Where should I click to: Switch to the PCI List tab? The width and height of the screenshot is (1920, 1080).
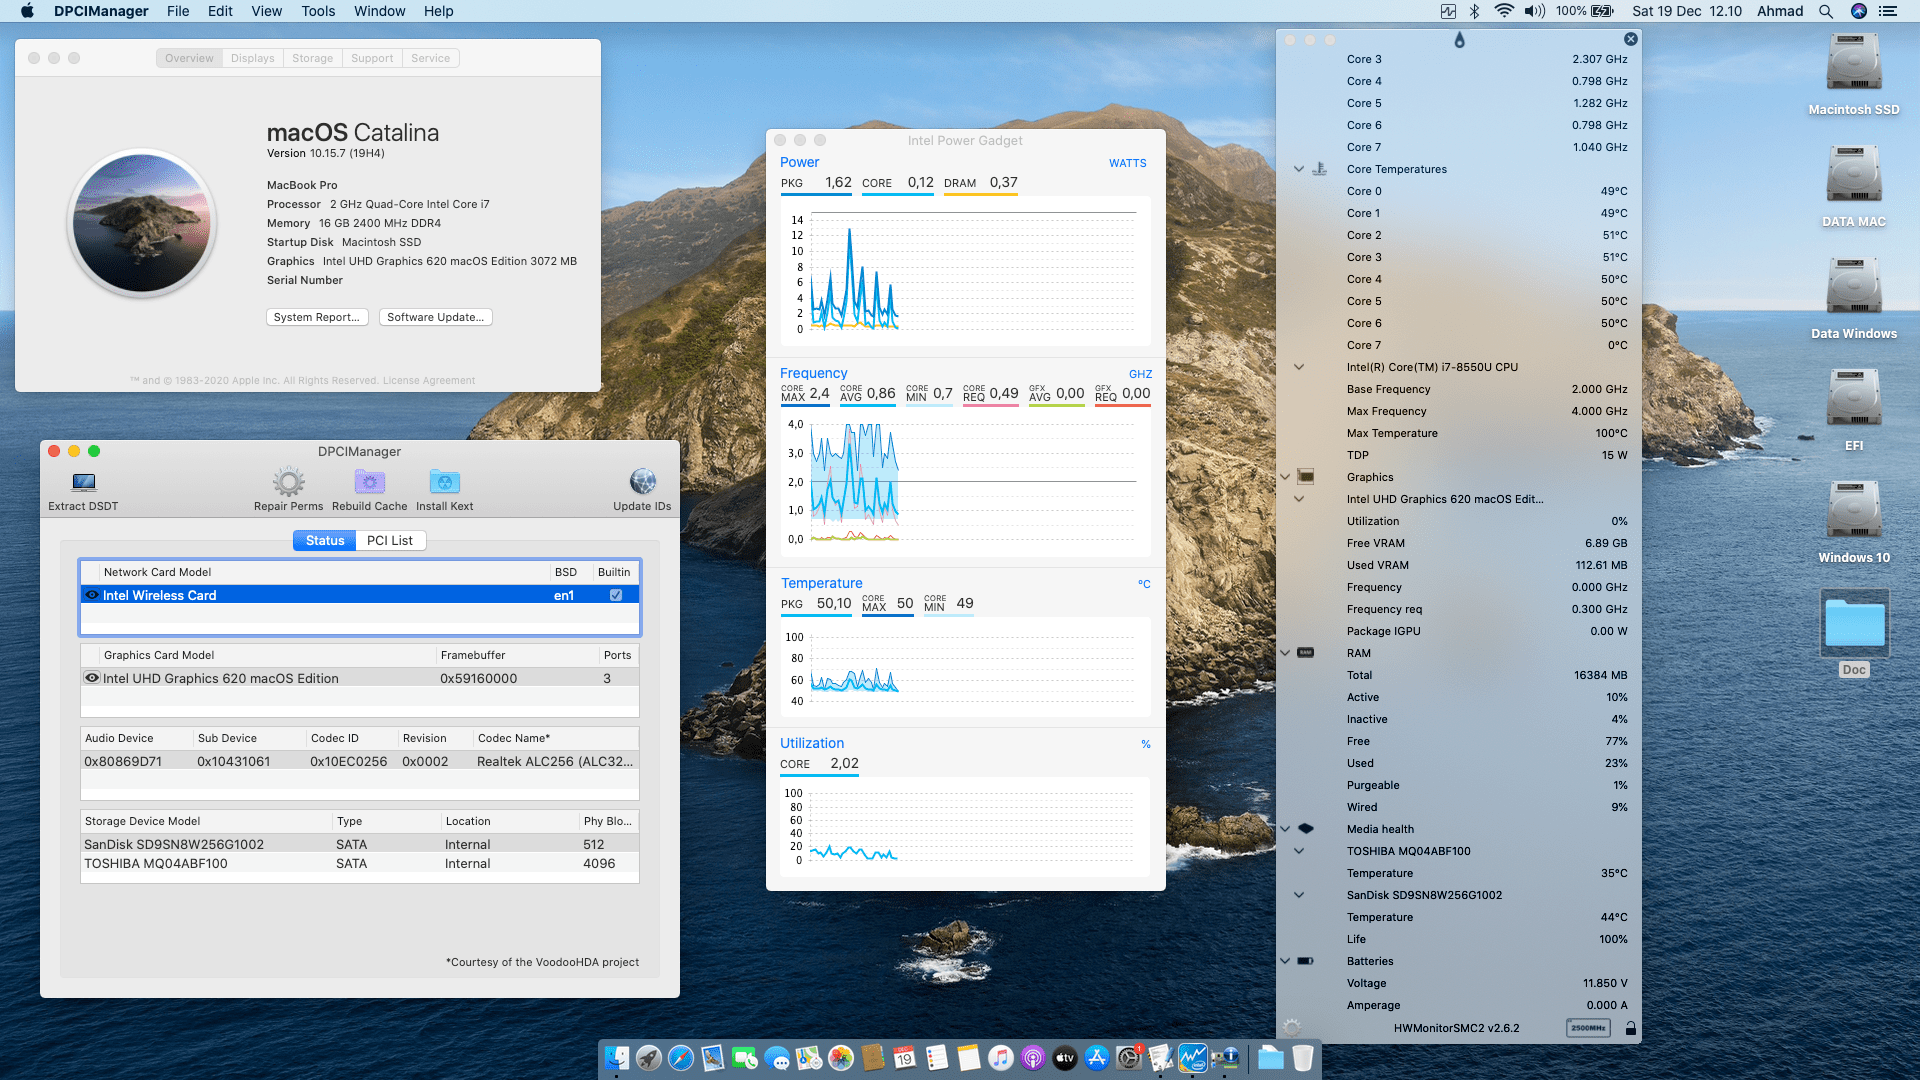coord(390,540)
